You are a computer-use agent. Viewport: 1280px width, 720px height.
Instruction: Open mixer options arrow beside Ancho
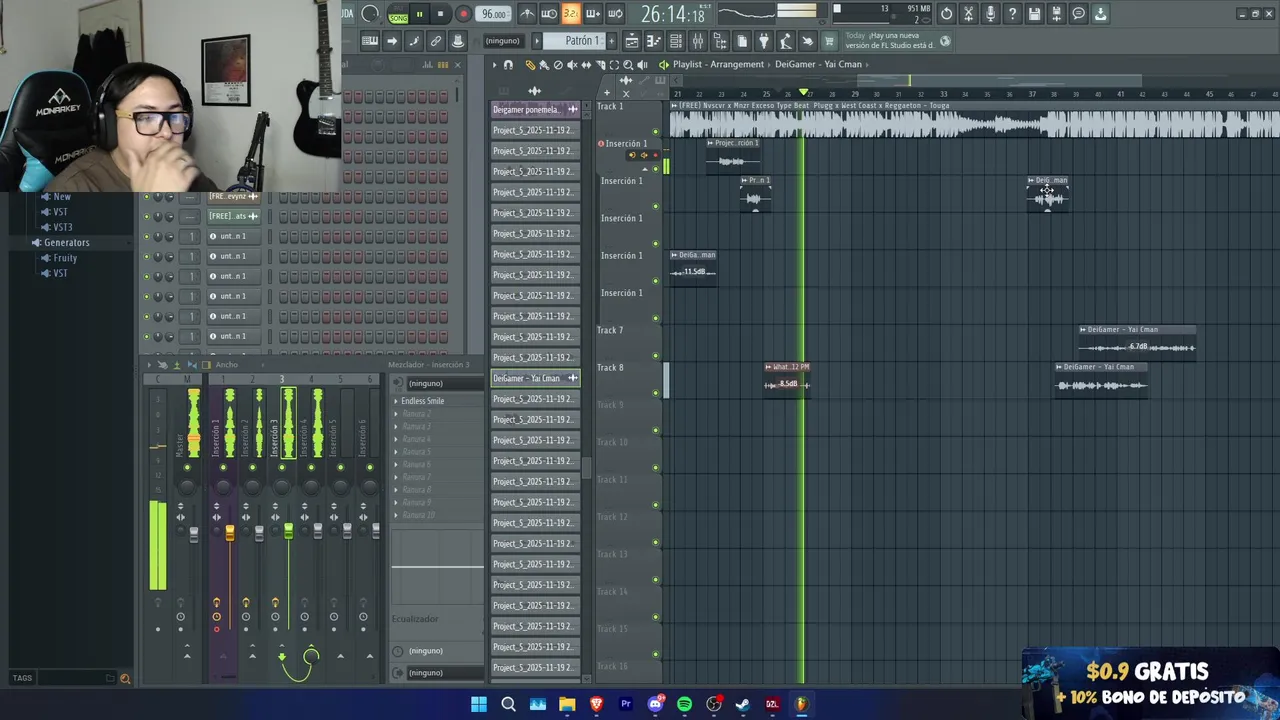[149, 365]
